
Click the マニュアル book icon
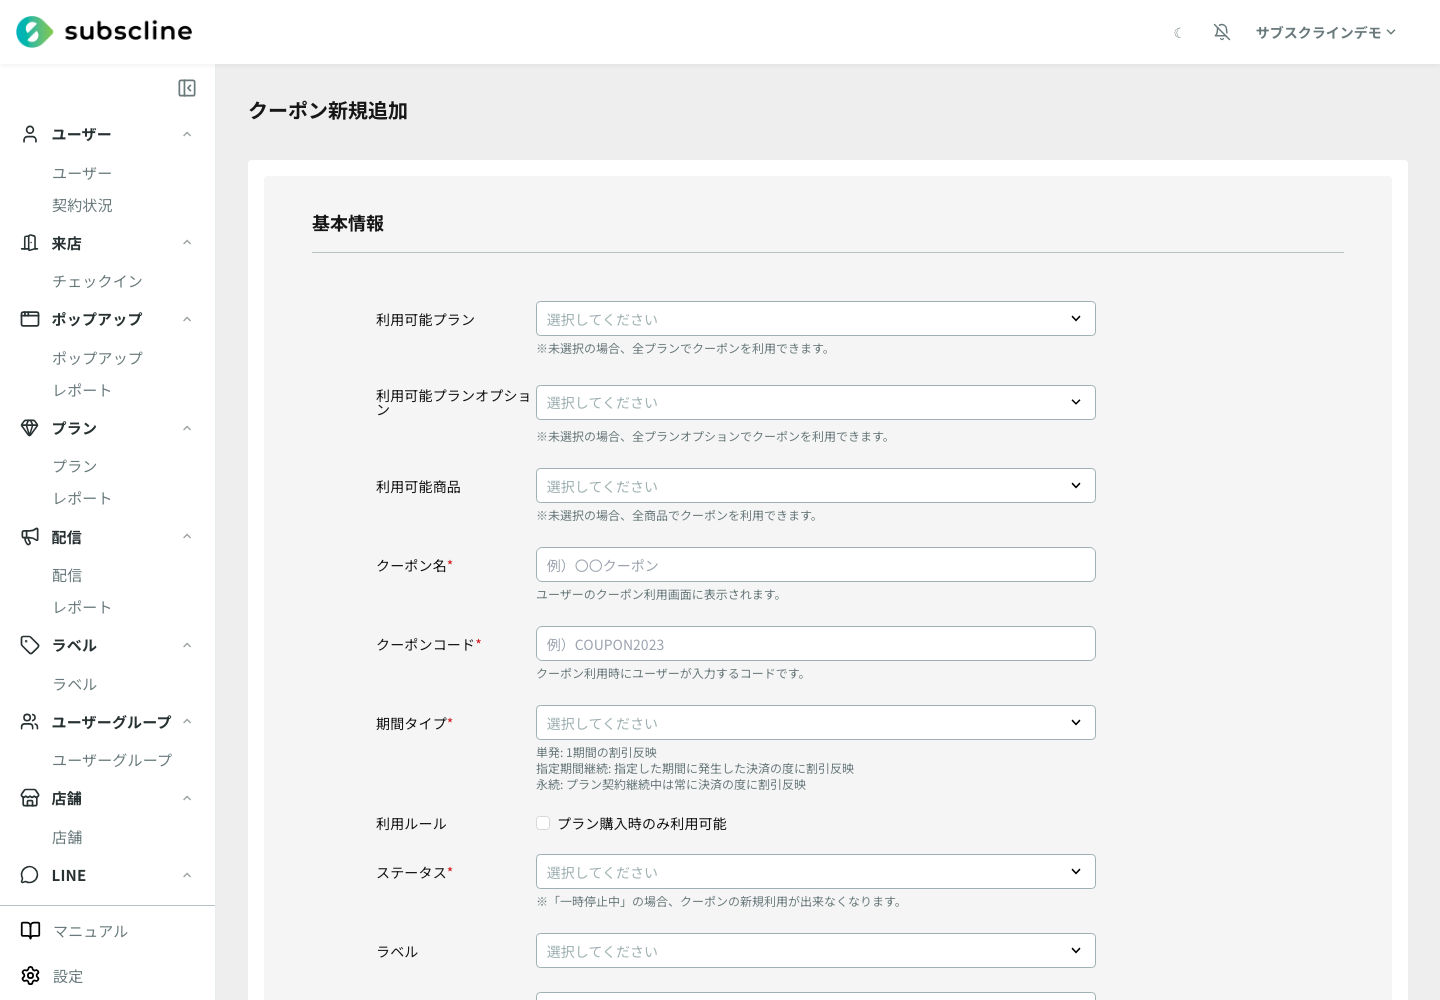tap(31, 931)
